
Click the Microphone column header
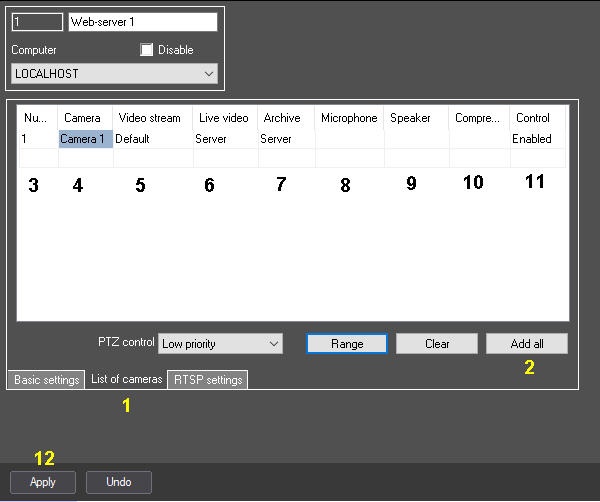[349, 118]
